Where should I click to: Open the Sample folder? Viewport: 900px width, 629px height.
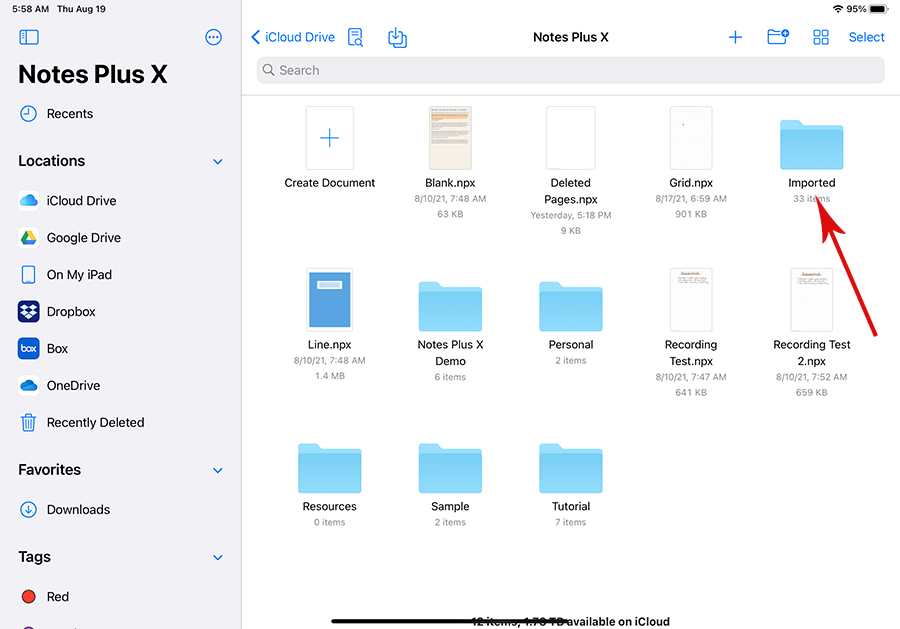tap(450, 468)
